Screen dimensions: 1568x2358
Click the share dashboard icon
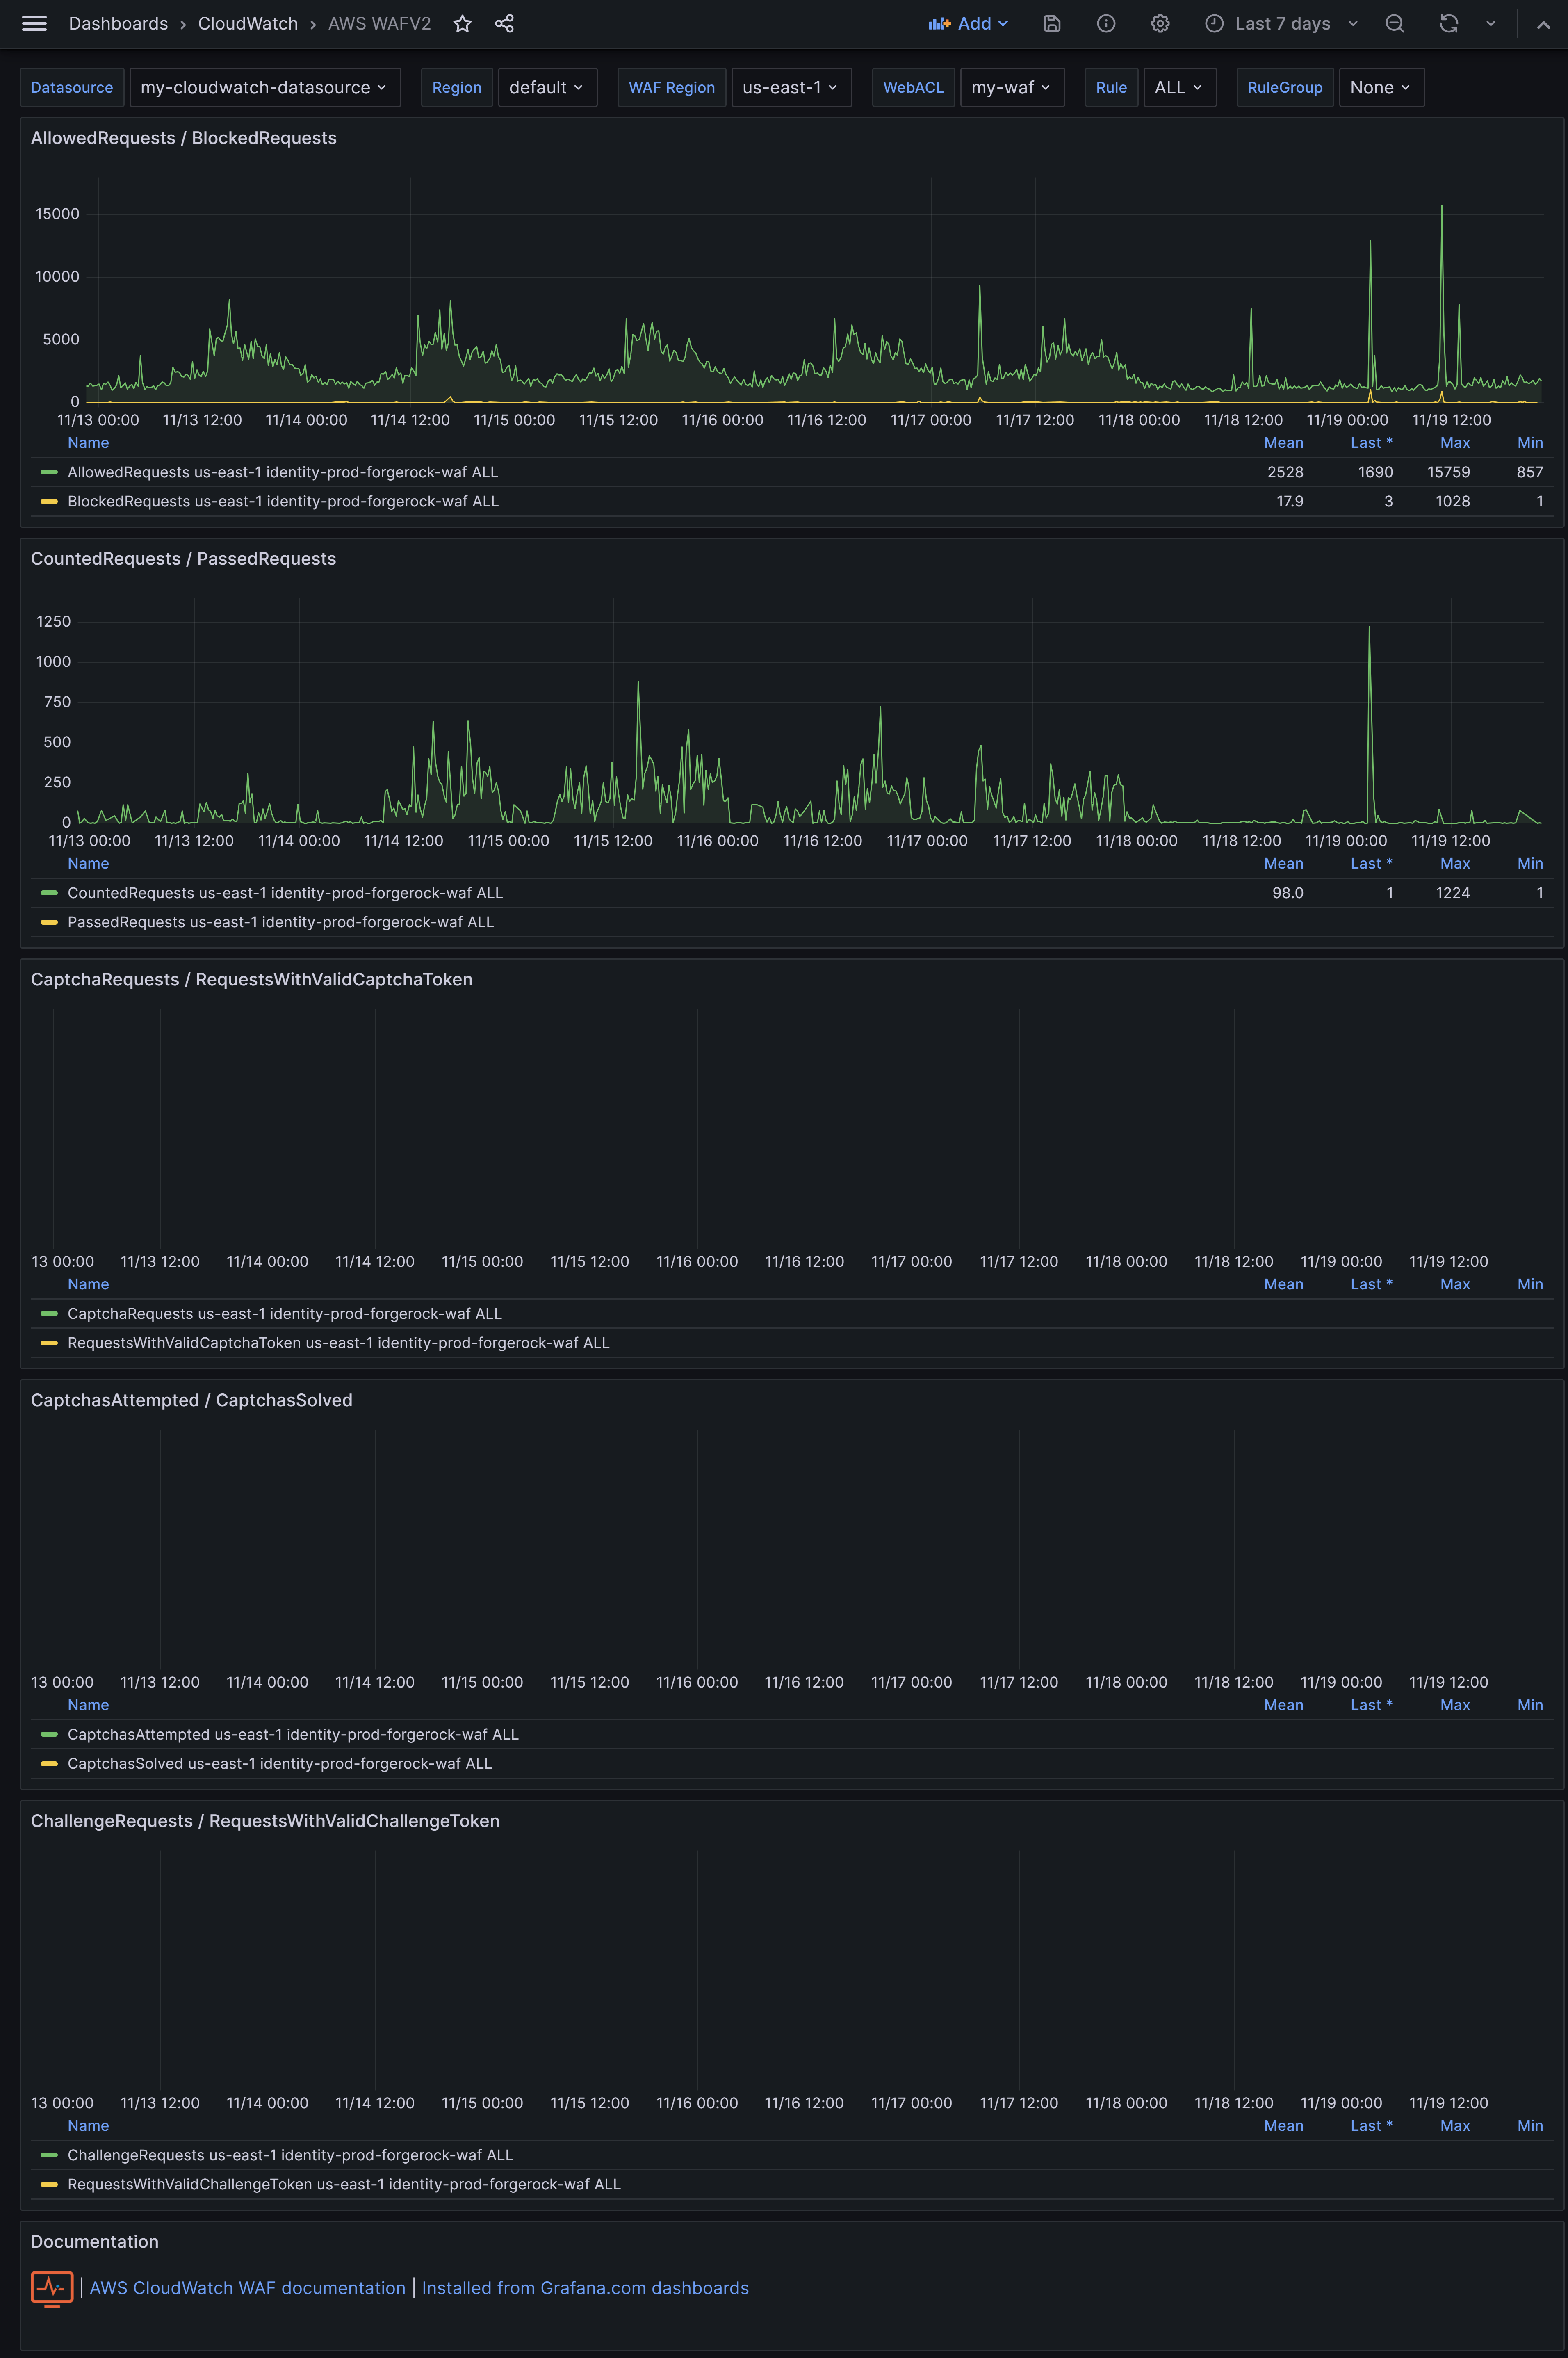tap(504, 23)
